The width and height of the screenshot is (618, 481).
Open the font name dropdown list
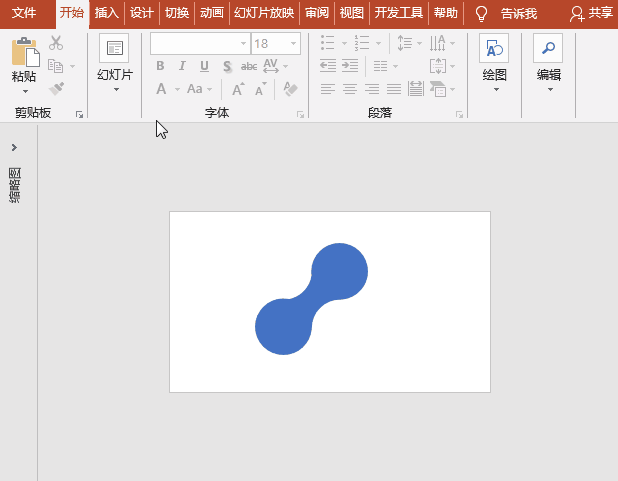pyautogui.click(x=243, y=44)
